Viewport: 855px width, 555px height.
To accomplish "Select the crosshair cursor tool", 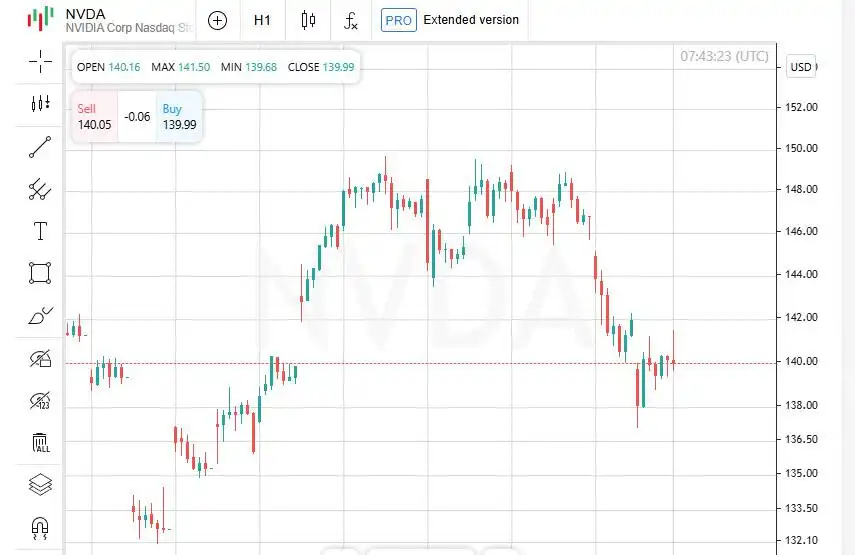I will click(40, 62).
